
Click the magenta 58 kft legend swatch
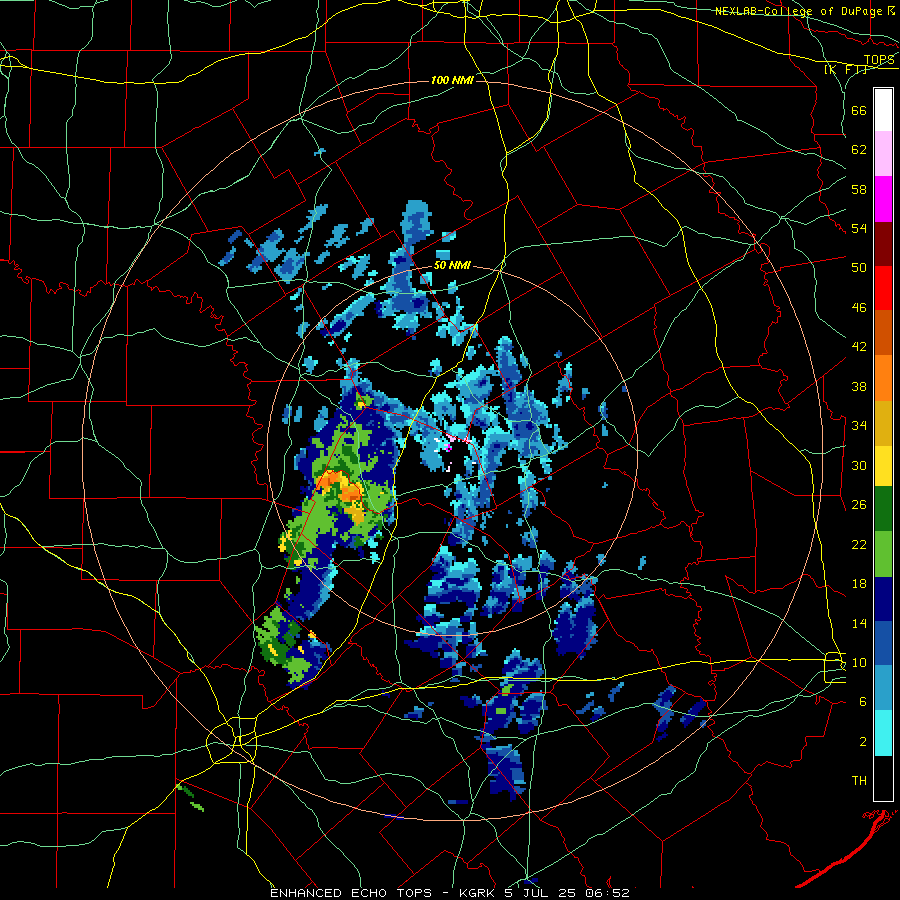(883, 199)
